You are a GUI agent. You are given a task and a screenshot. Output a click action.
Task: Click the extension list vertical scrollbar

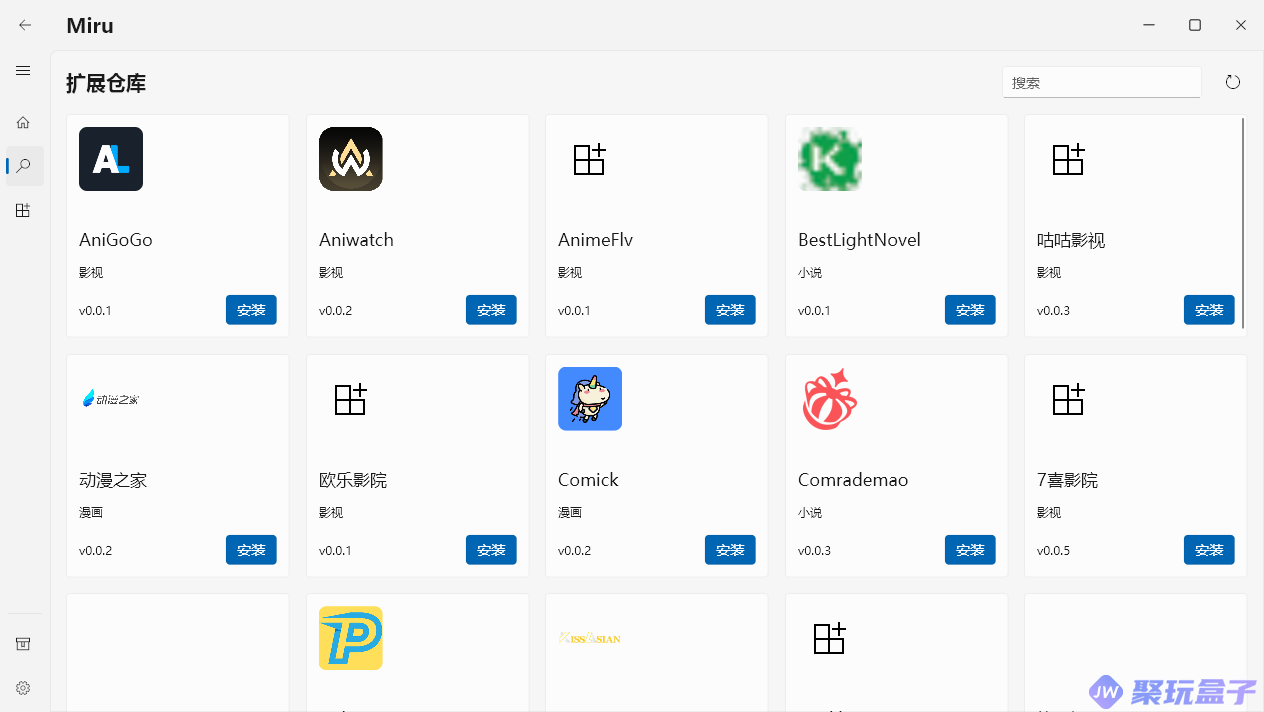pos(1243,223)
